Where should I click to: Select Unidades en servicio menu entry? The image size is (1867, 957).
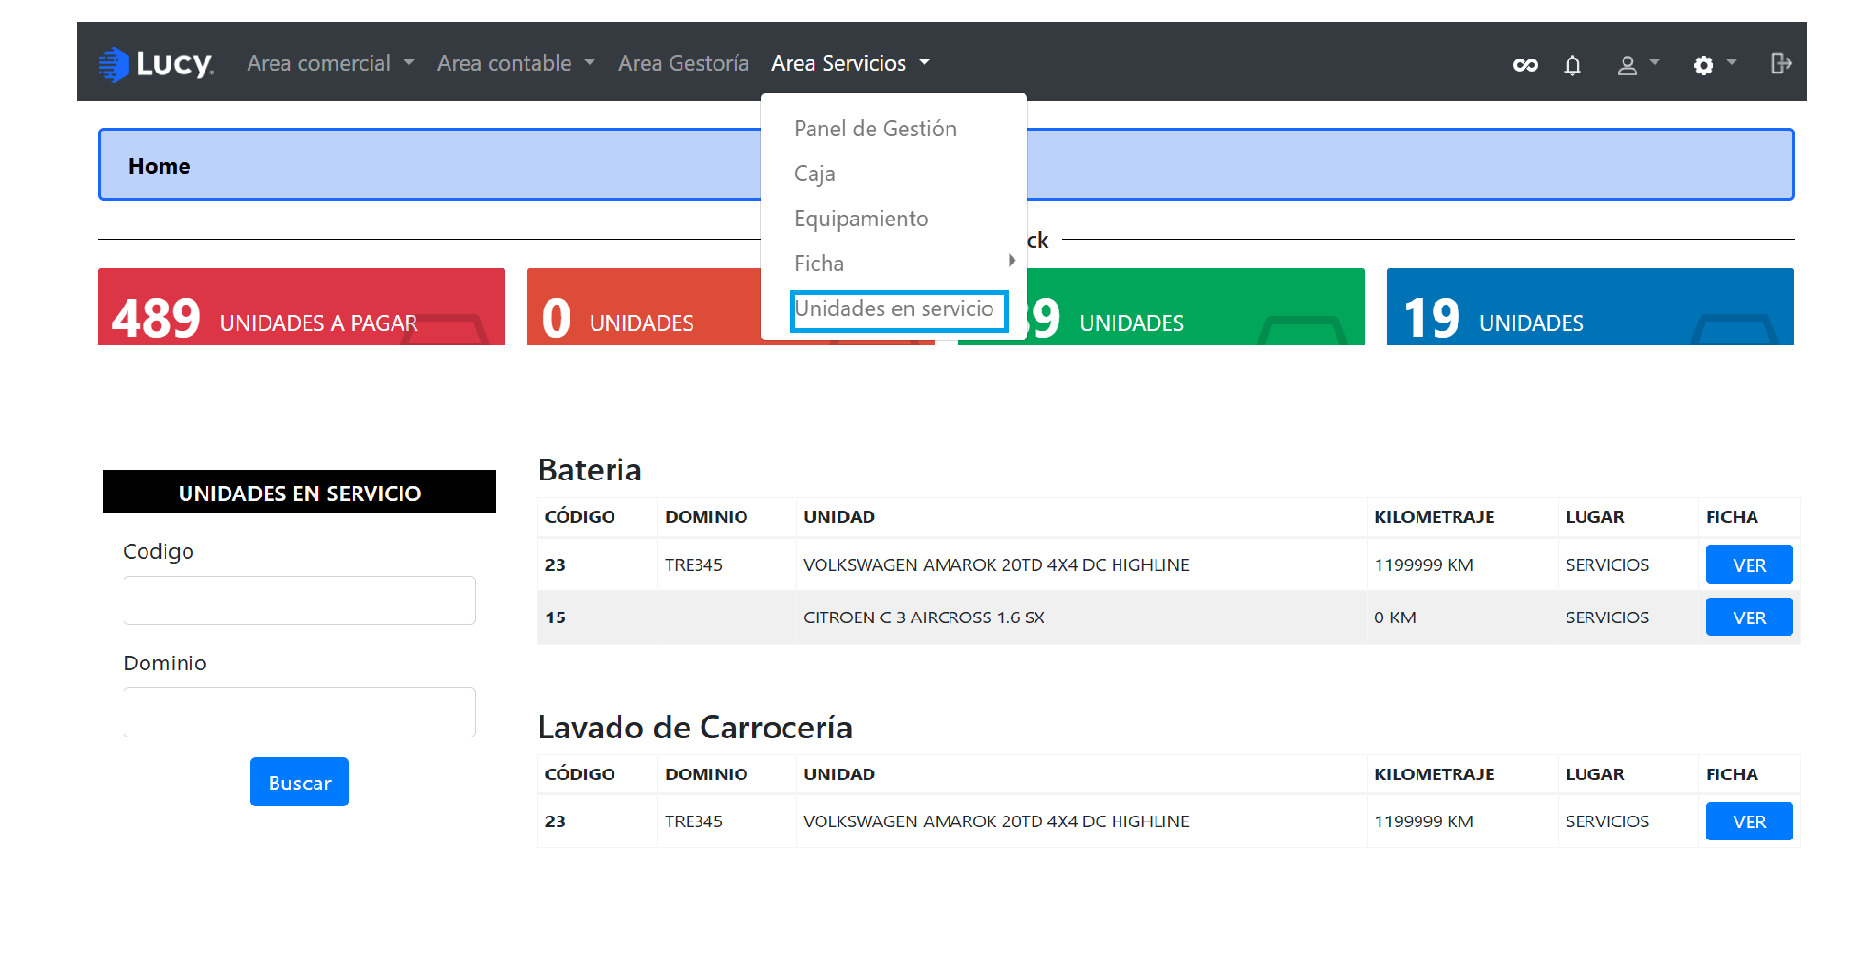coord(894,309)
